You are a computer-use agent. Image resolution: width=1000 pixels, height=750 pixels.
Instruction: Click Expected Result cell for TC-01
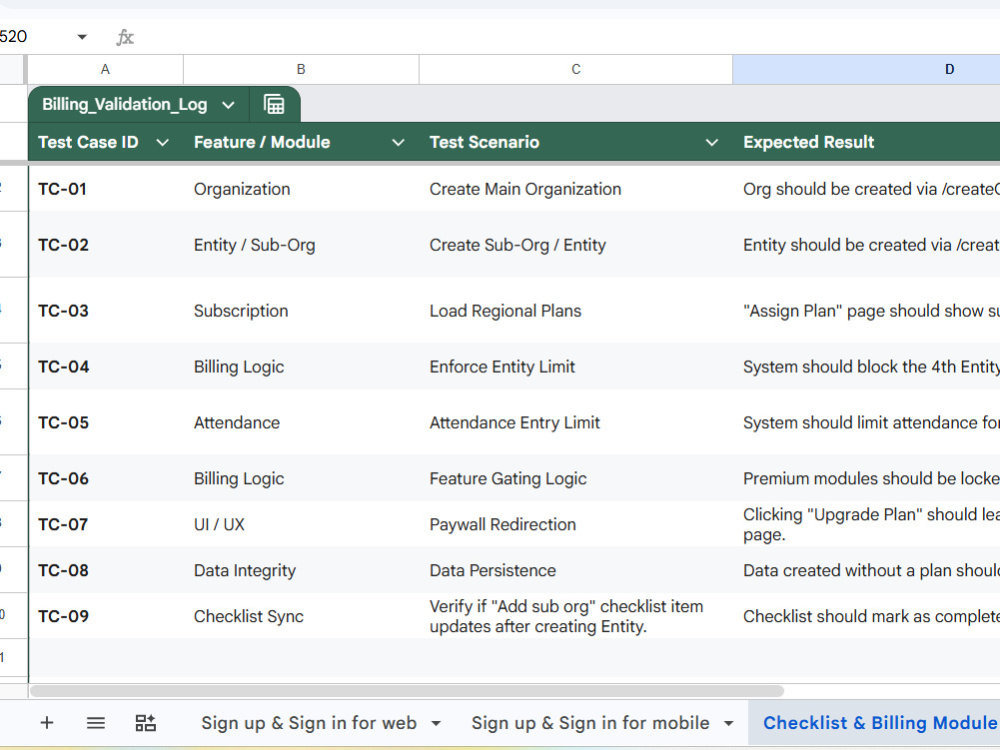click(x=866, y=189)
